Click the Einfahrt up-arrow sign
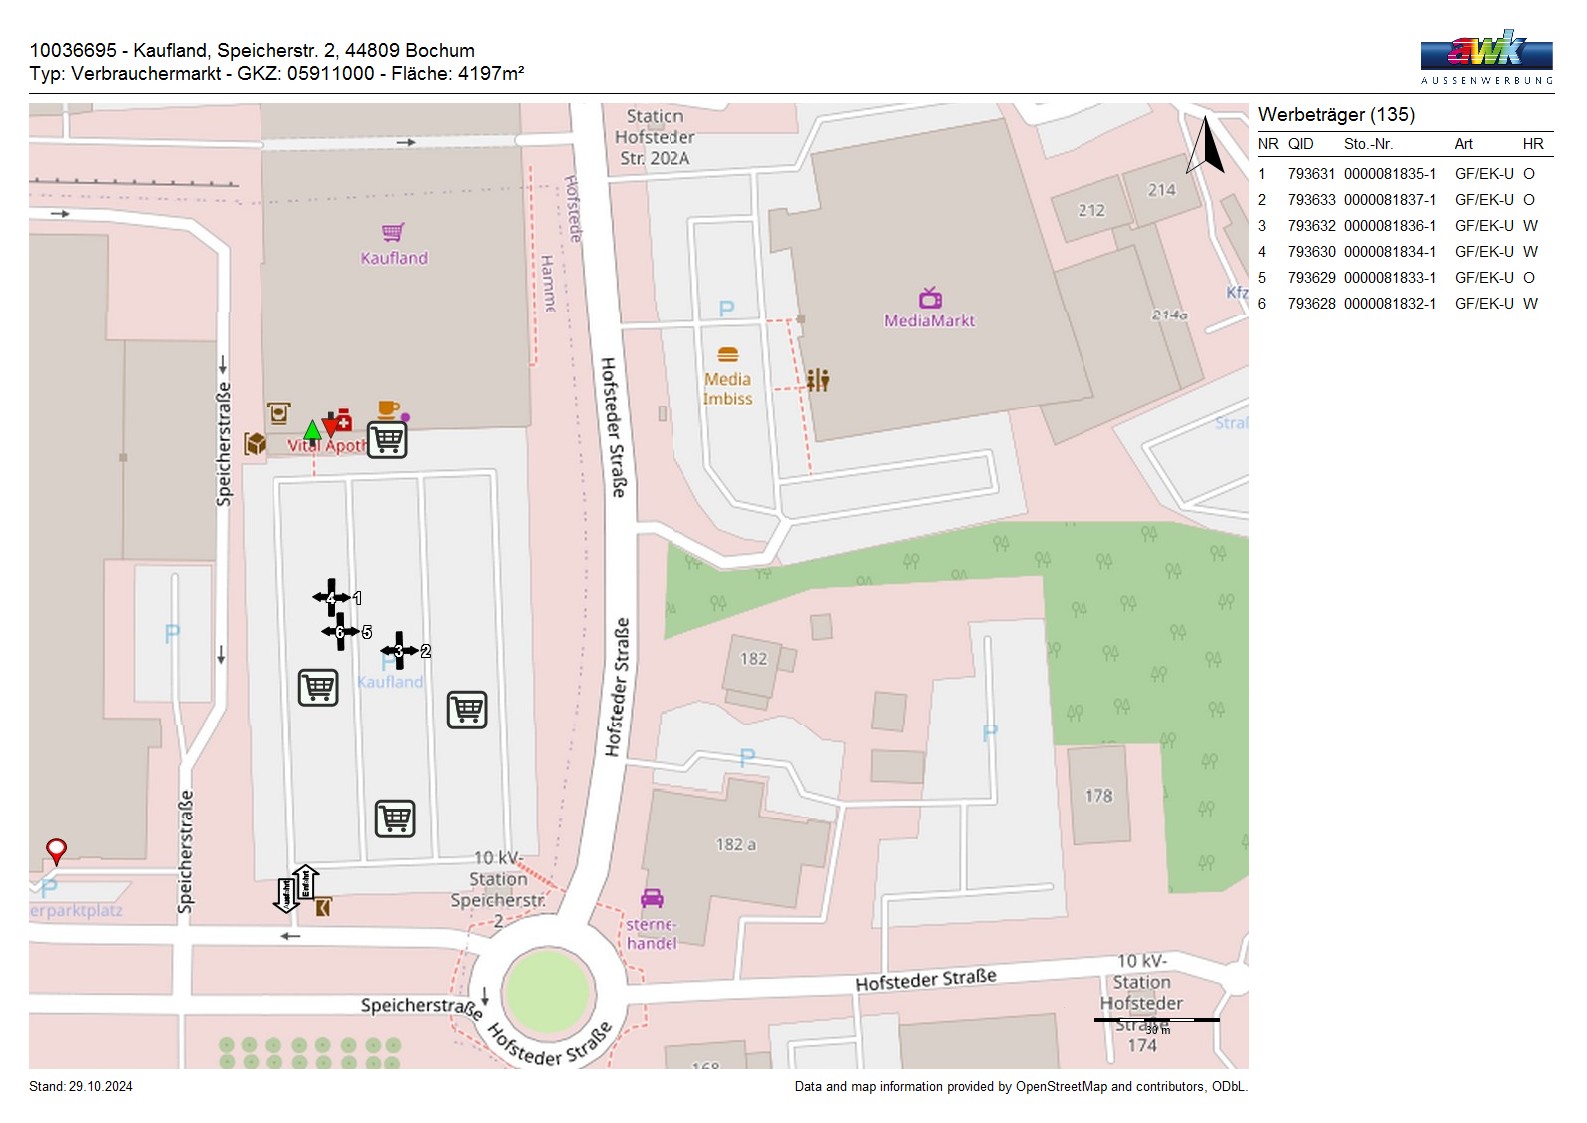Viewport: 1587px width, 1123px height. click(306, 882)
